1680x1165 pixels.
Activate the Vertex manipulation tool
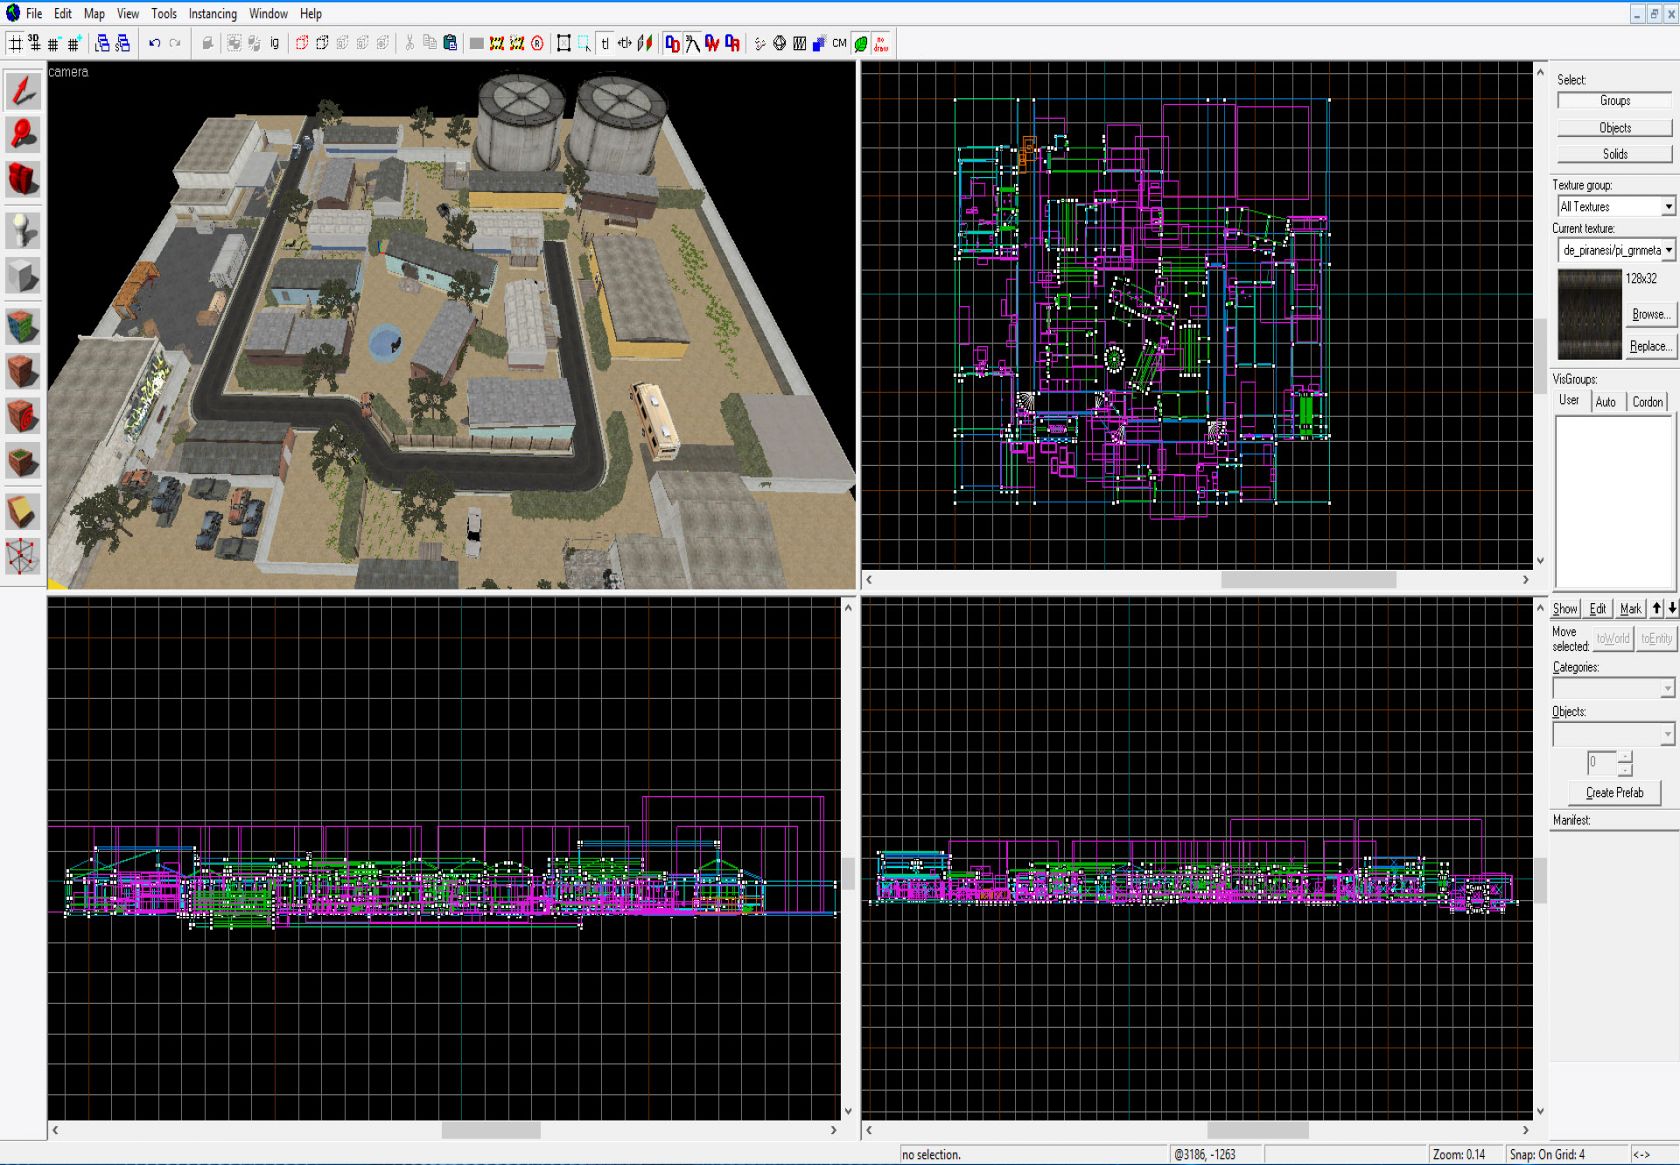pyautogui.click(x=23, y=556)
